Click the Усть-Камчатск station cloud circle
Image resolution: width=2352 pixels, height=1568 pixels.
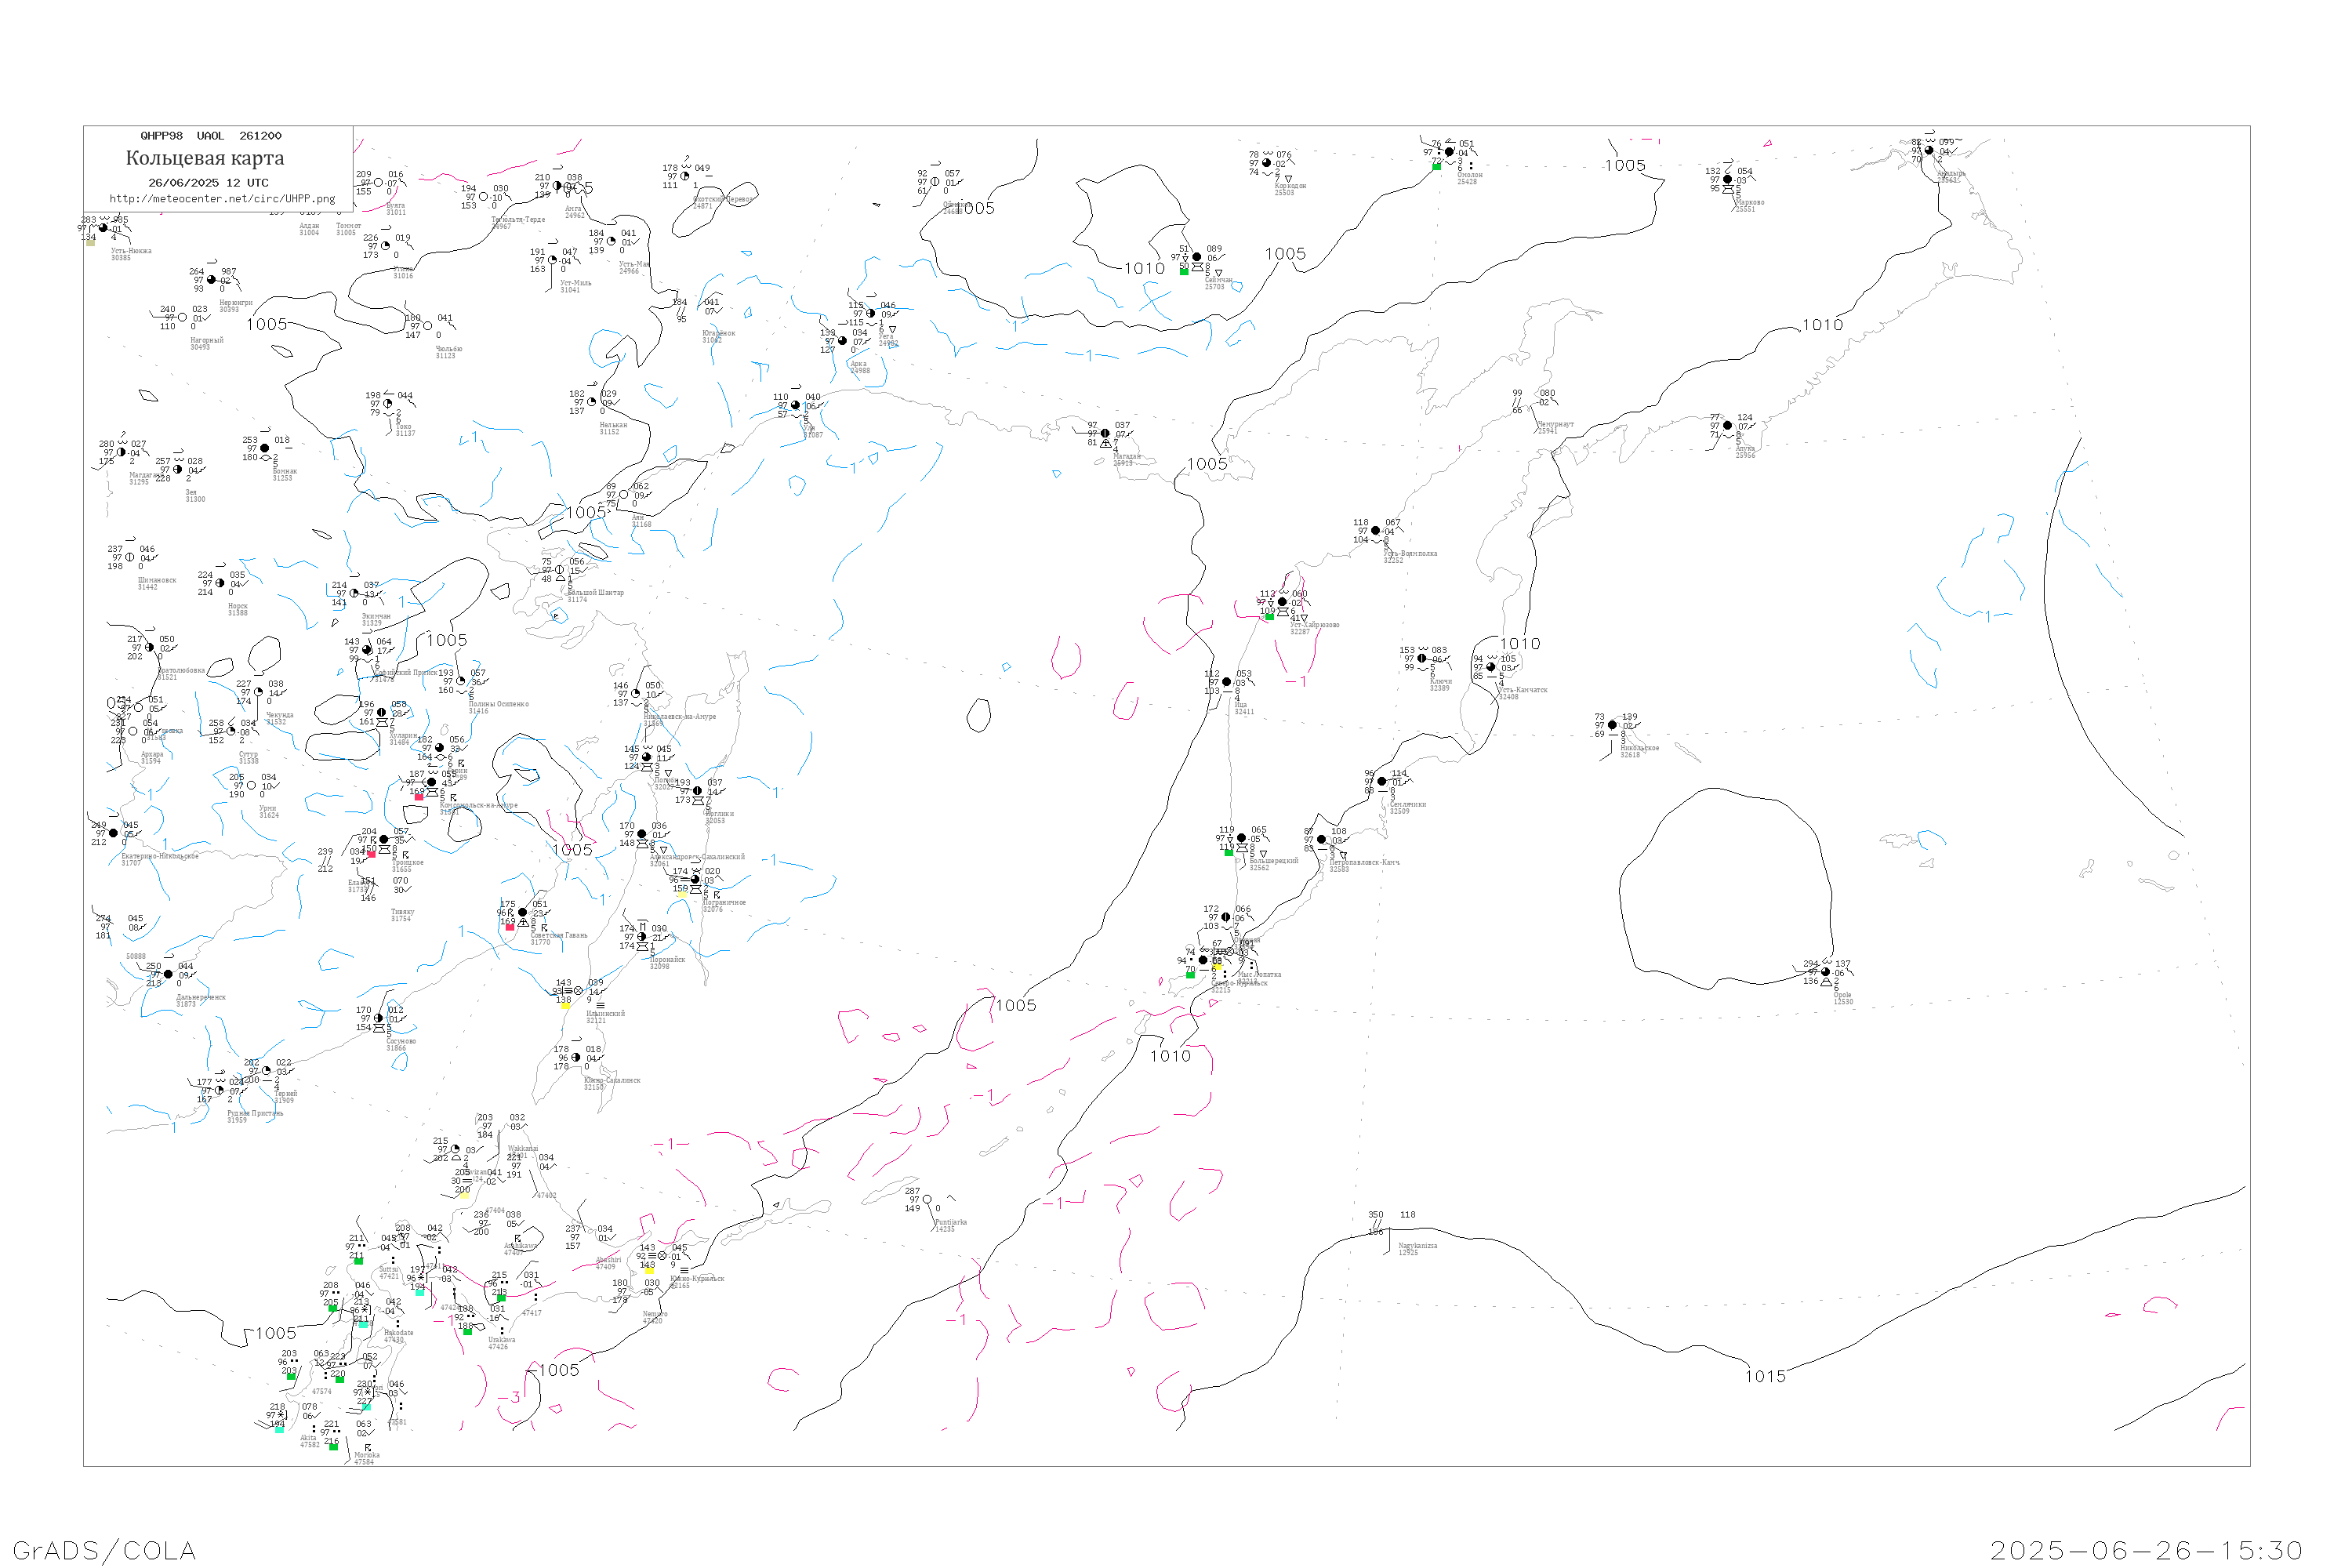tap(1491, 667)
